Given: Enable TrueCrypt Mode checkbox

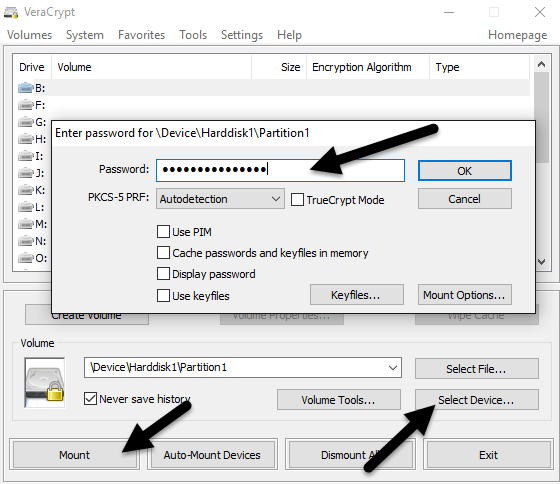Looking at the screenshot, I should [297, 200].
